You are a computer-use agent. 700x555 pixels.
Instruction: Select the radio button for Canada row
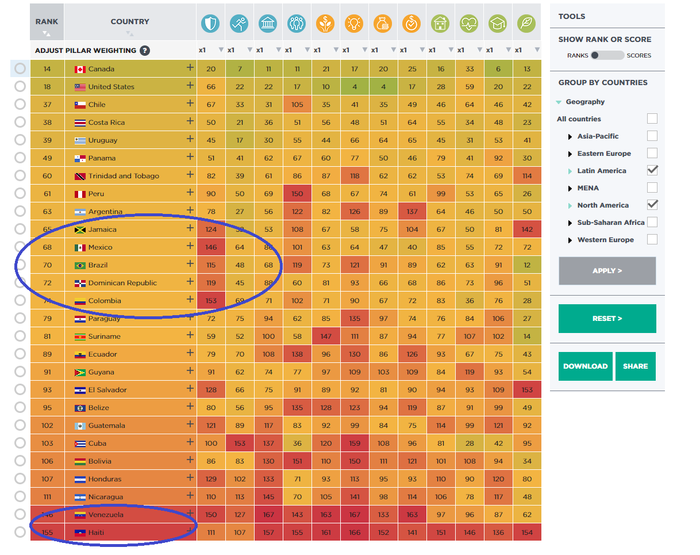point(20,68)
